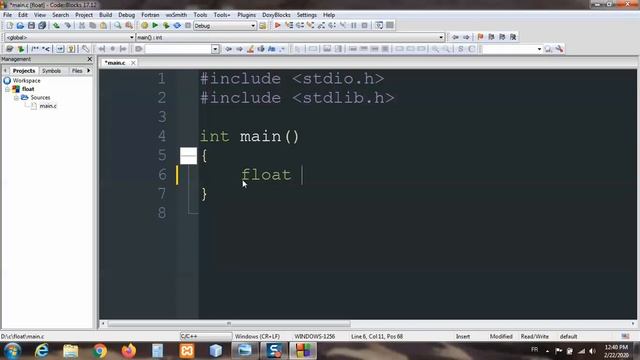Image resolution: width=640 pixels, height=360 pixels.
Task: Open Internet Explorer from the taskbar
Action: click(x=42, y=351)
